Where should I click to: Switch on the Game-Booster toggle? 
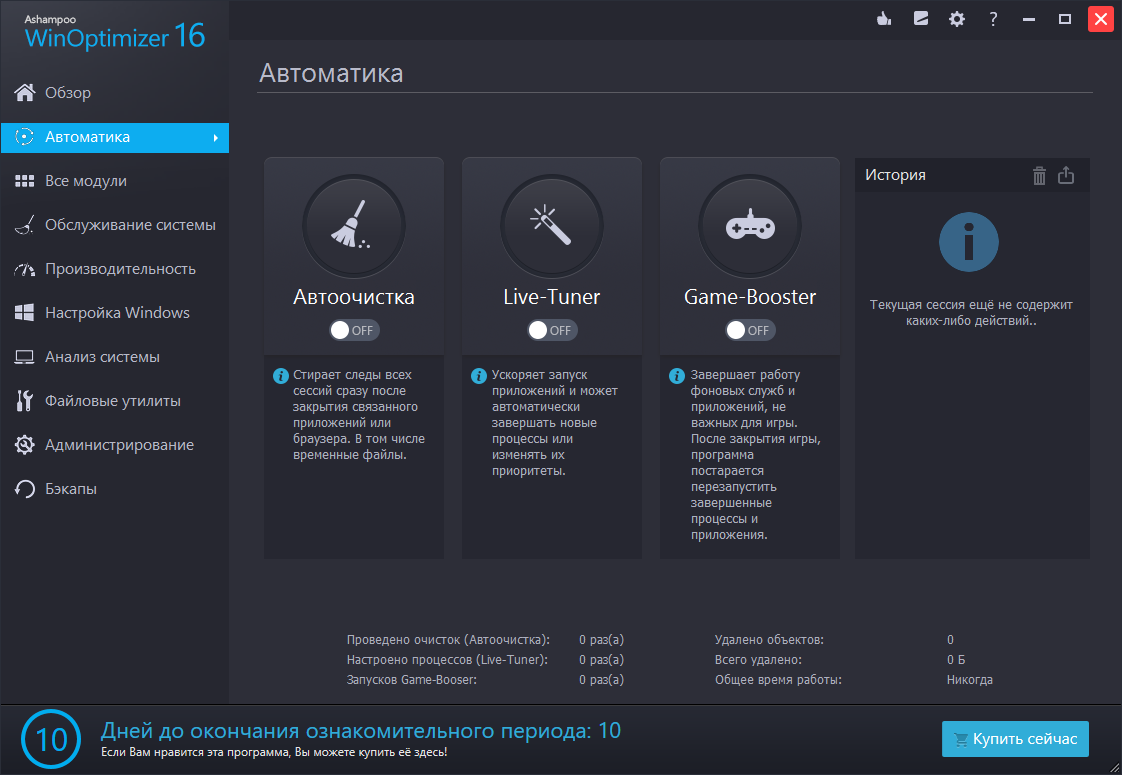[750, 330]
